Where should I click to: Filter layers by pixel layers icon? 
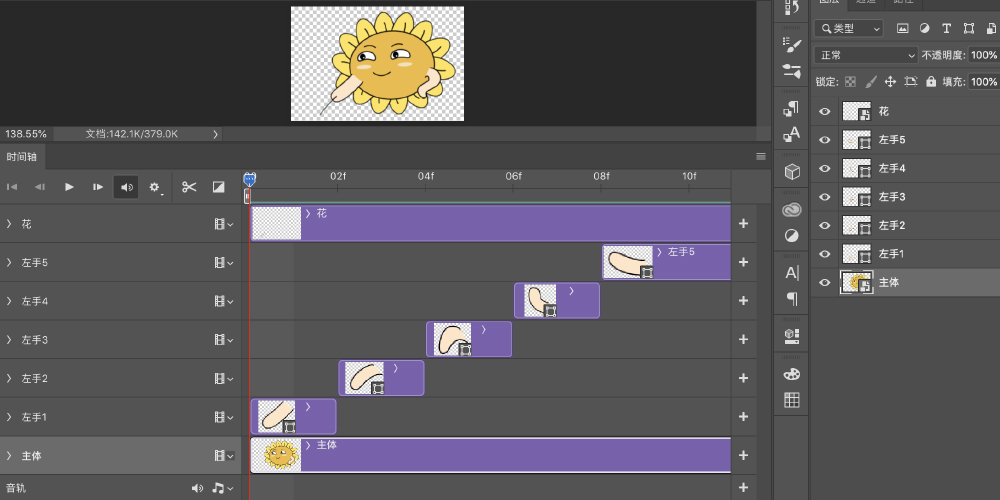point(902,28)
